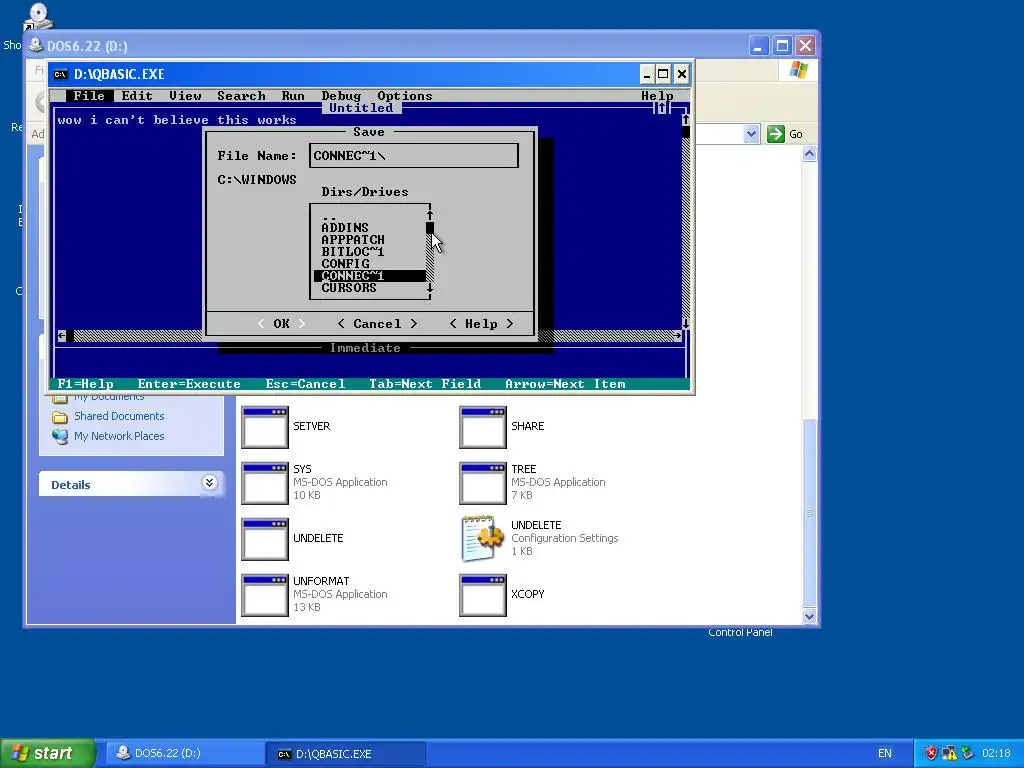Select the UNFORMAT application icon
Screen dimensions: 1024x768
pos(264,596)
